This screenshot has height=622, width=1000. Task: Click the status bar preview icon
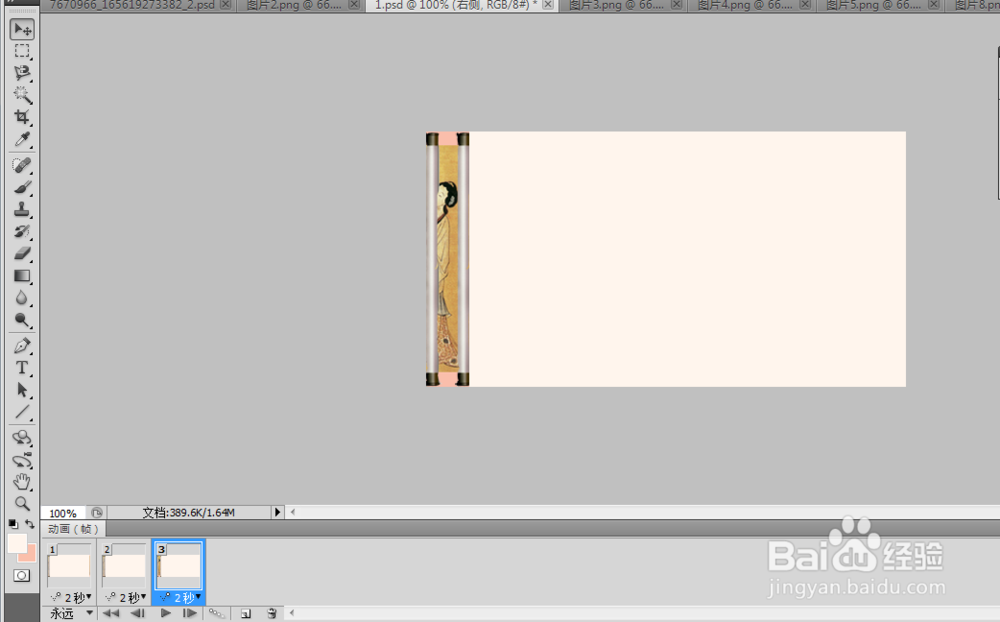pyautogui.click(x=96, y=512)
